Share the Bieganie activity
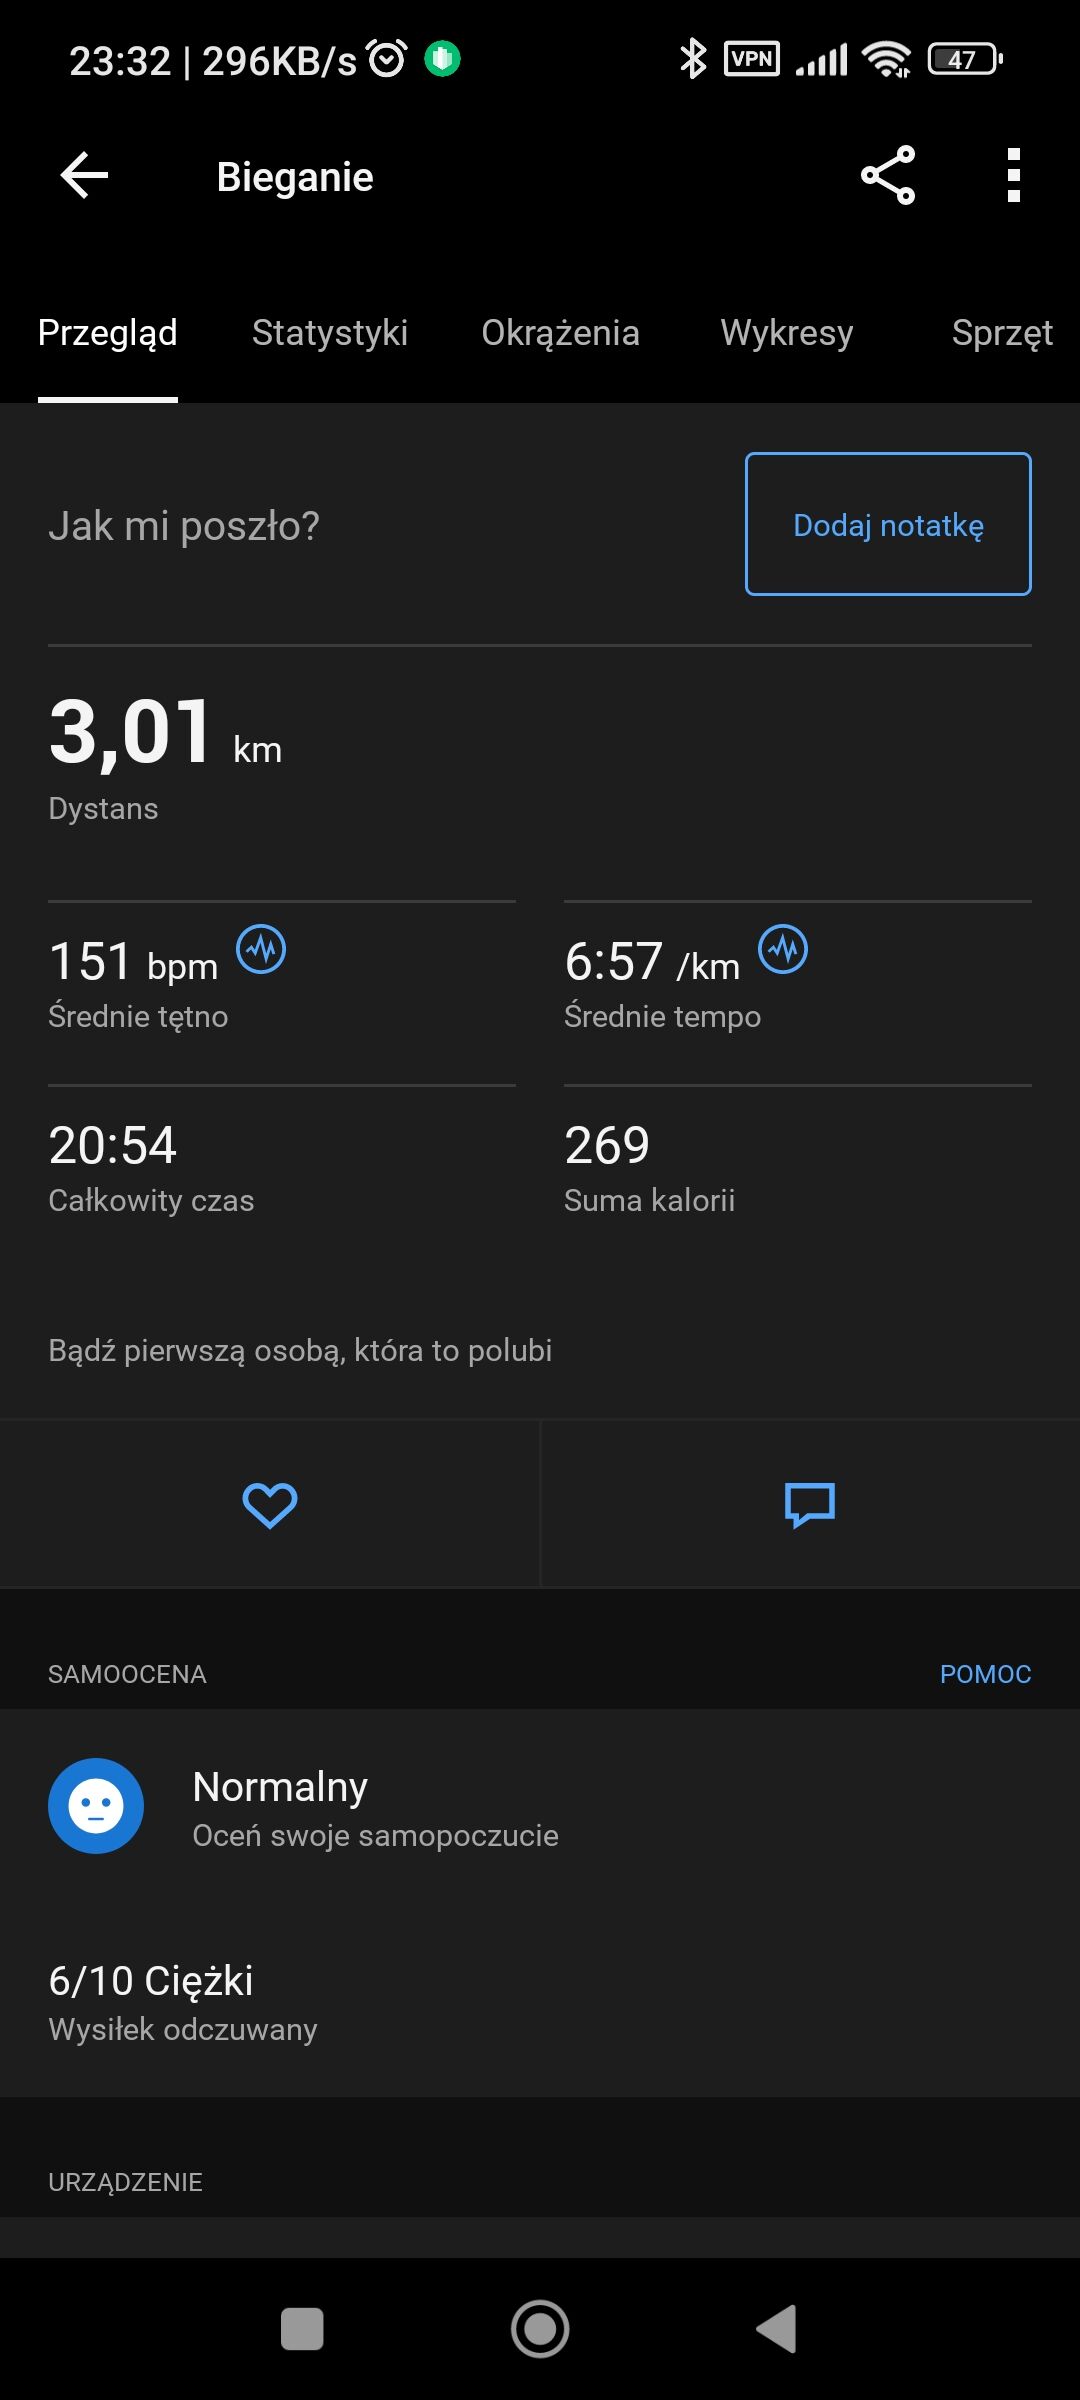This screenshot has height=2400, width=1080. click(x=888, y=176)
